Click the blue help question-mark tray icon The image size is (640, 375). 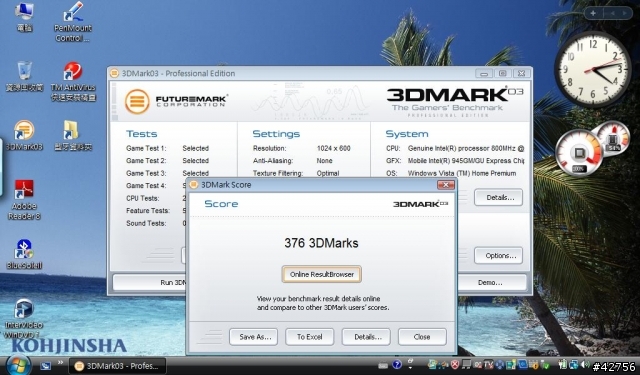click(397, 364)
